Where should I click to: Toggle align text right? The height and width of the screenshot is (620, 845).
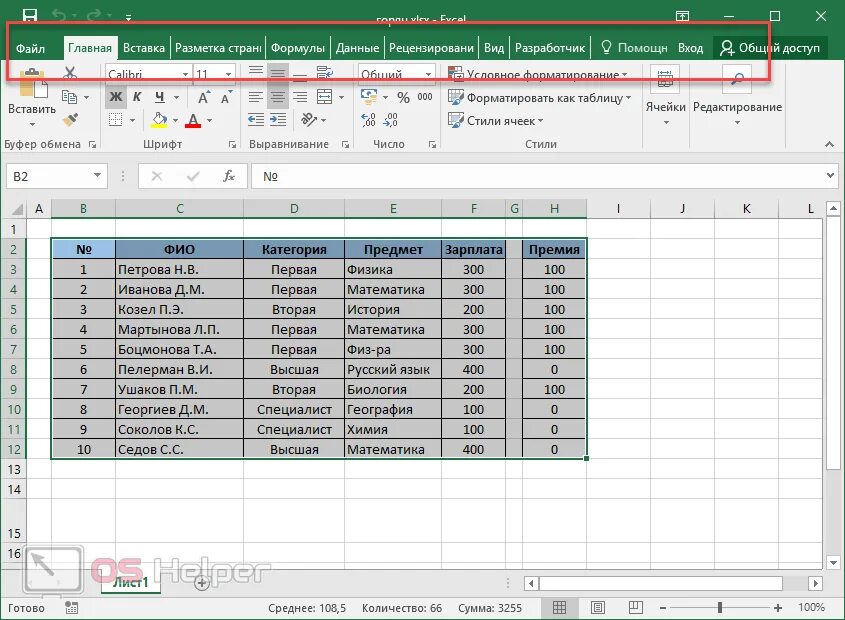(x=300, y=97)
